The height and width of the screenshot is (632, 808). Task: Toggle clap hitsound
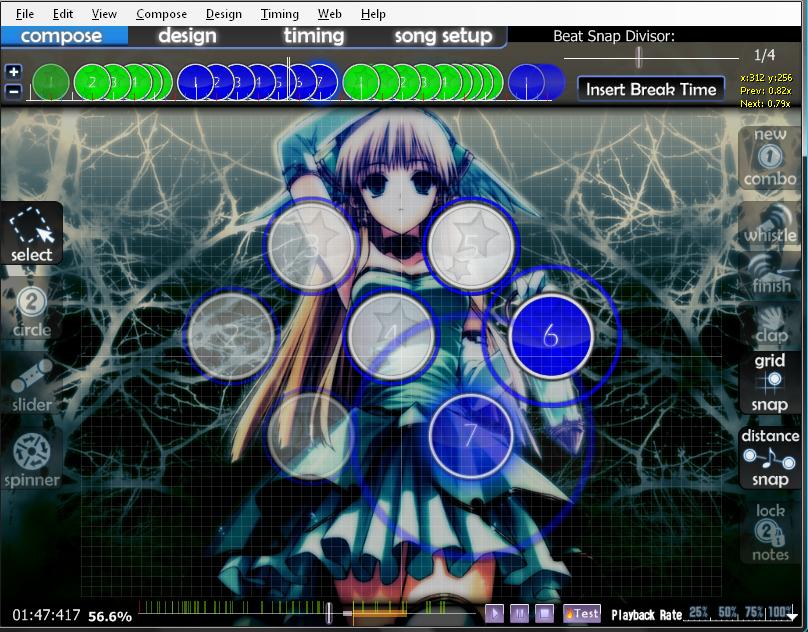770,325
